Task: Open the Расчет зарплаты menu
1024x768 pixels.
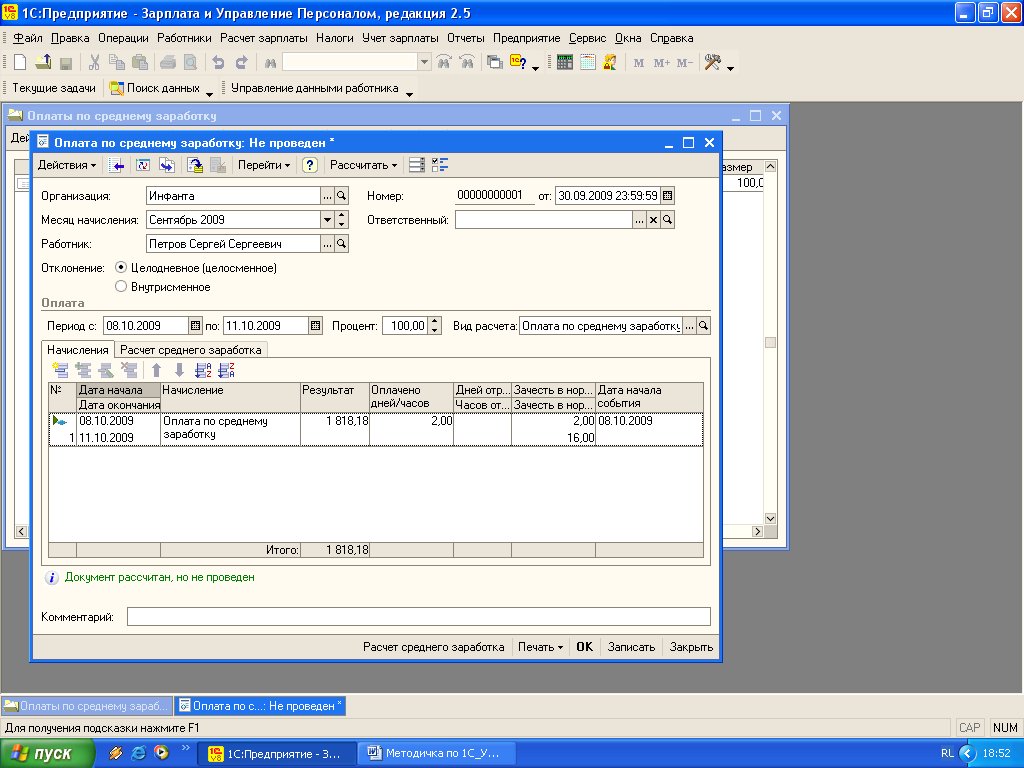Action: (263, 38)
